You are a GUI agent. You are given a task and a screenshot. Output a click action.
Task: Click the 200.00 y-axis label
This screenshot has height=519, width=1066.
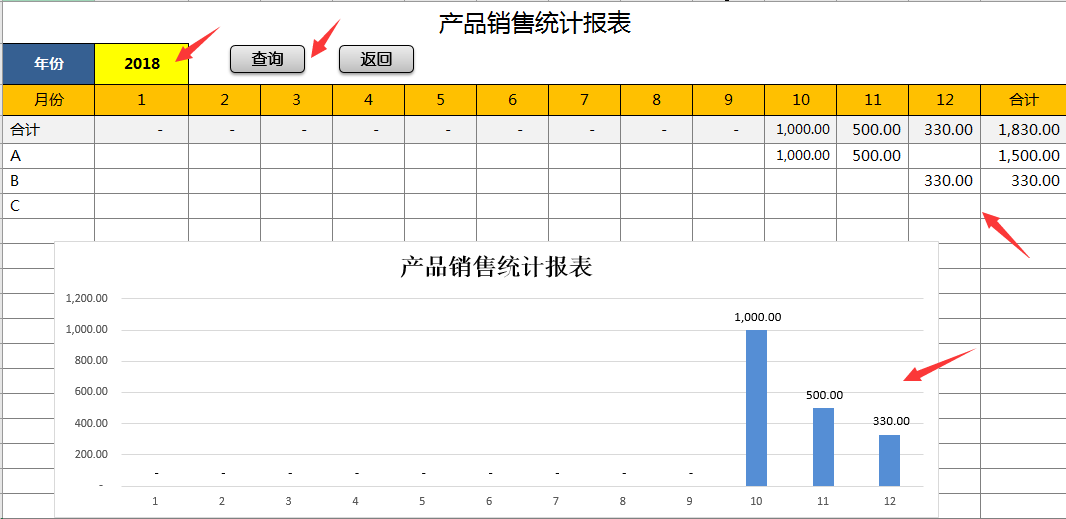click(x=91, y=454)
